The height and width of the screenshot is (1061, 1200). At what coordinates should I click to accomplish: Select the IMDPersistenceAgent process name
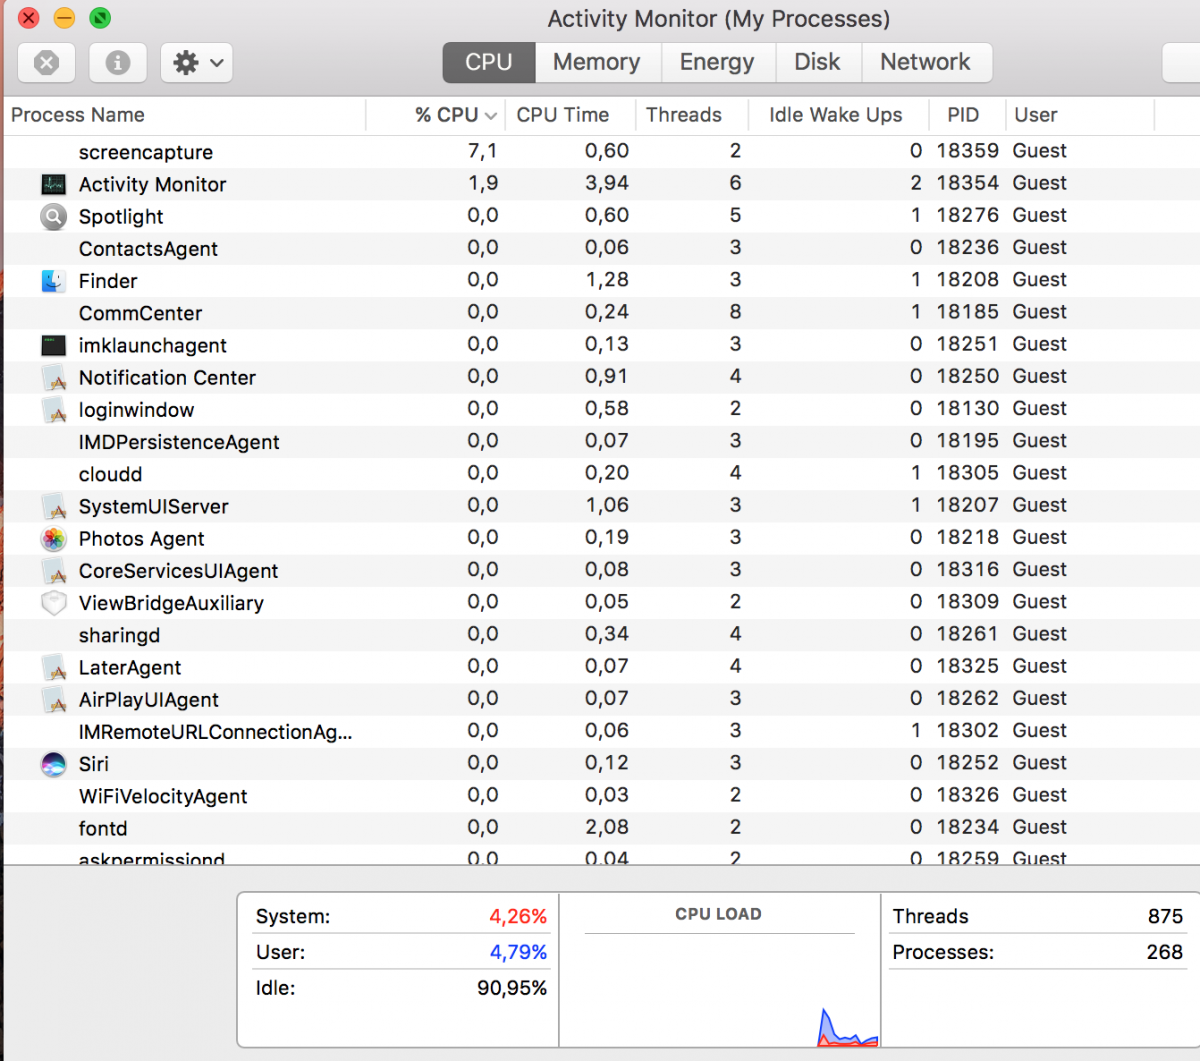[179, 442]
